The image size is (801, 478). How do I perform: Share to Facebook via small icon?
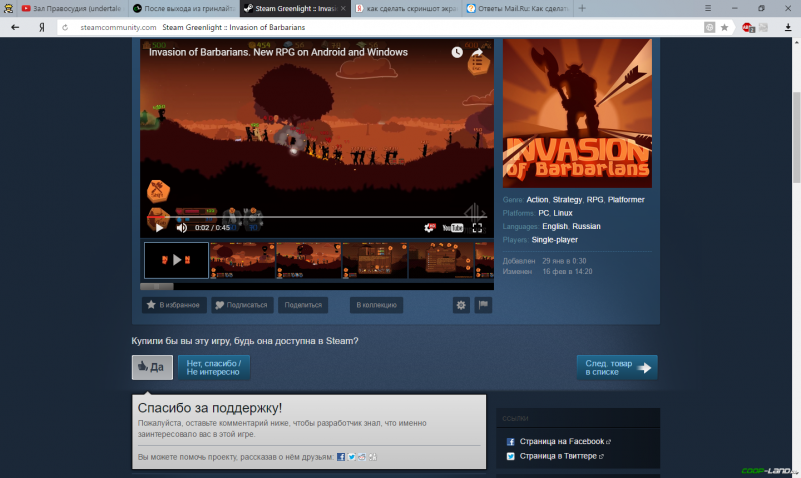coord(341,457)
